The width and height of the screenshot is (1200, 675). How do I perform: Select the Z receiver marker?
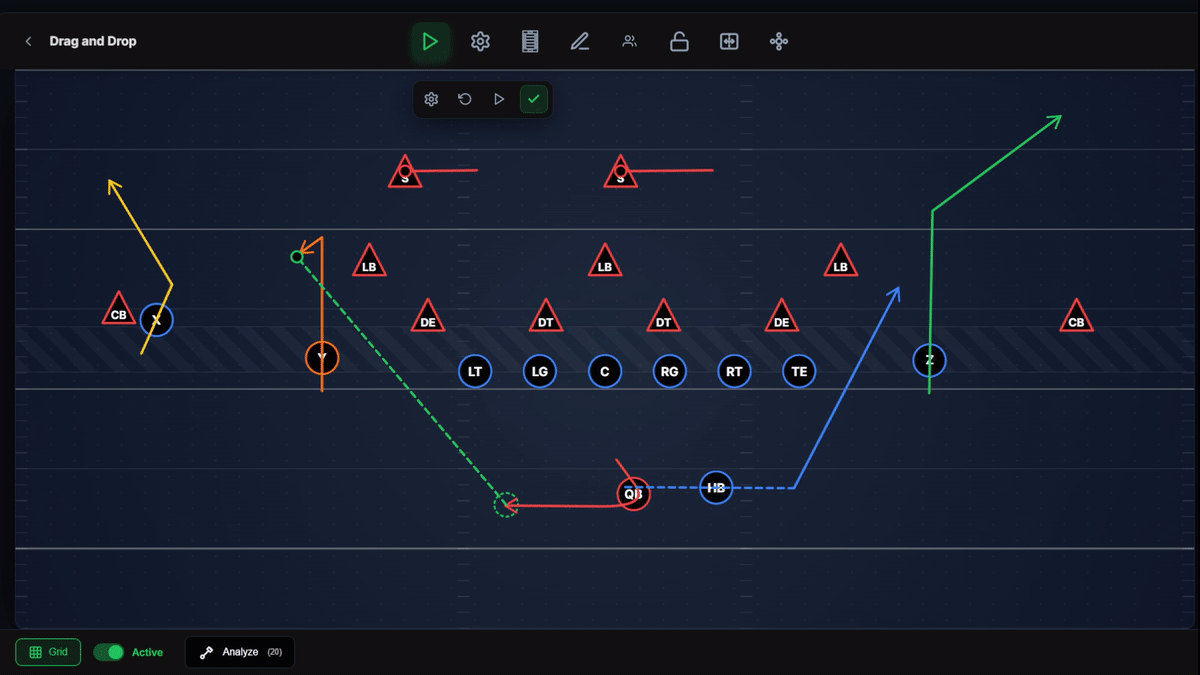[x=929, y=360]
